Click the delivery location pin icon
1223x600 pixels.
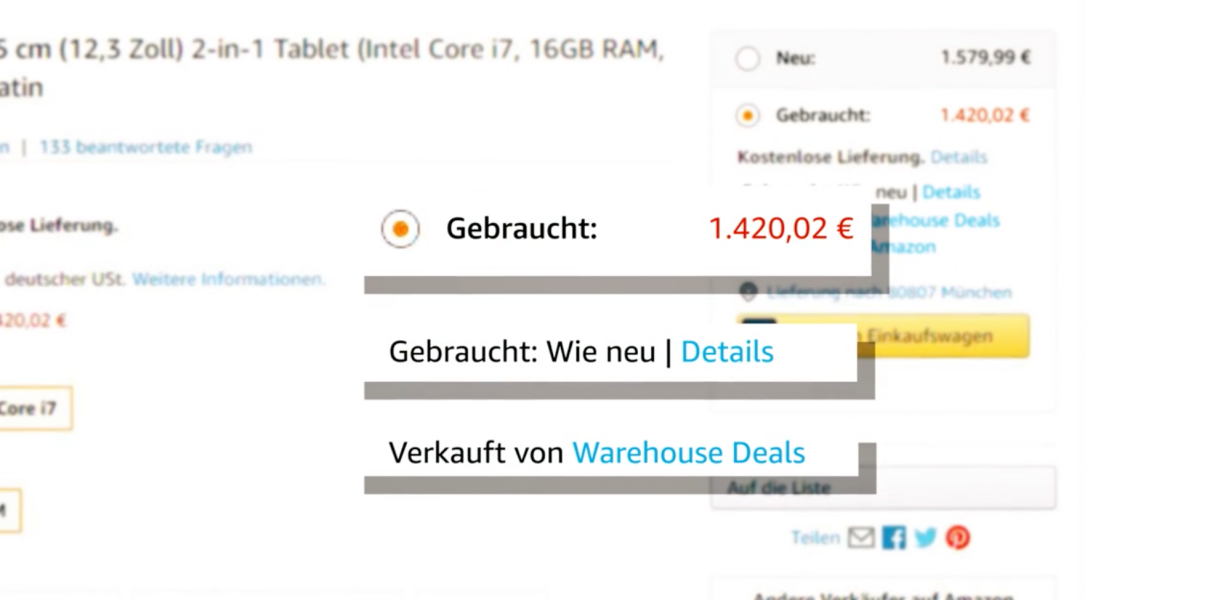(748, 292)
